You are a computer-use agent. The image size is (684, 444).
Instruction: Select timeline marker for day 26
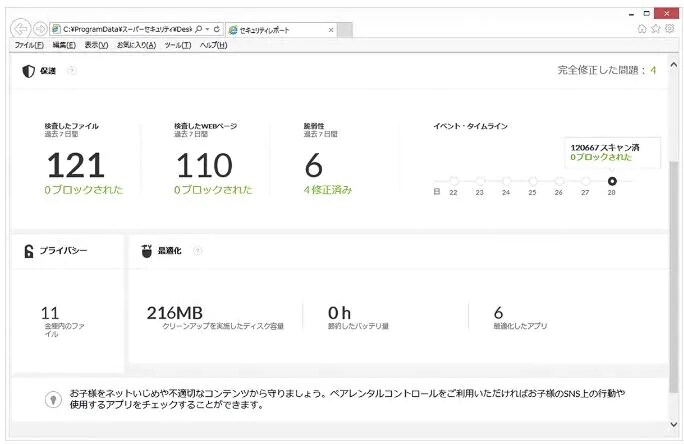[x=559, y=181]
